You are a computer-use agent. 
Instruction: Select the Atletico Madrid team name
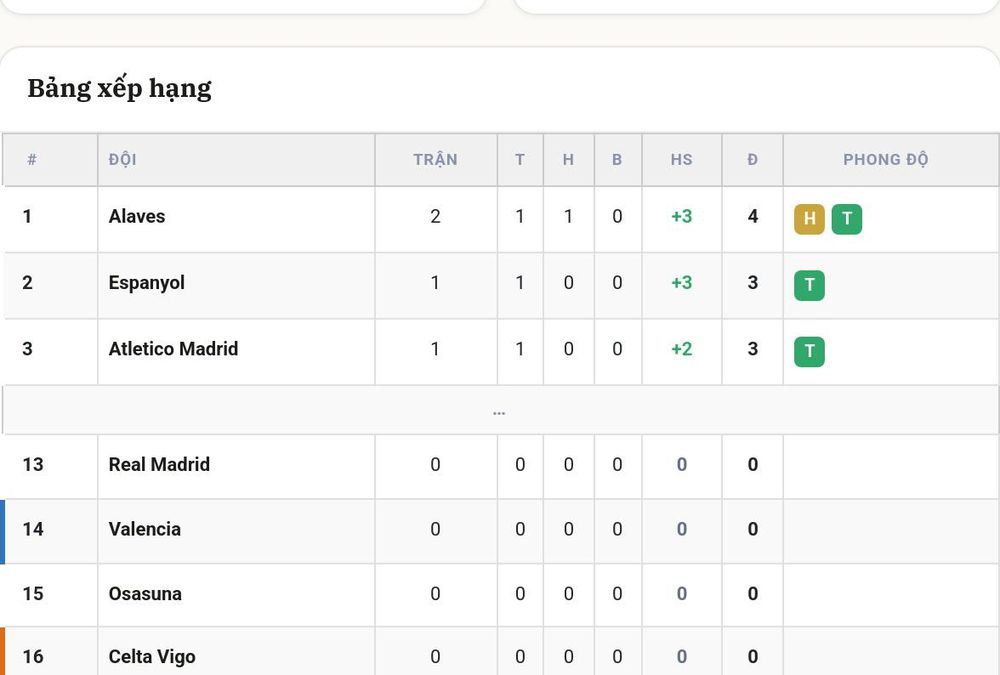pyautogui.click(x=173, y=349)
